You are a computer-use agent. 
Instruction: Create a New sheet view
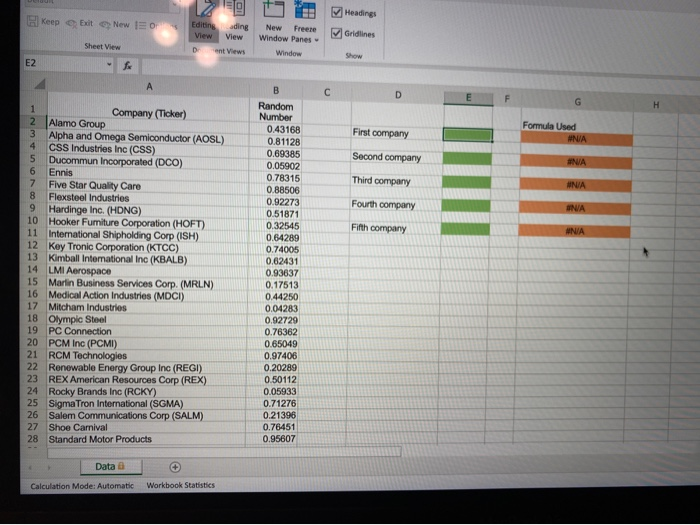114,25
